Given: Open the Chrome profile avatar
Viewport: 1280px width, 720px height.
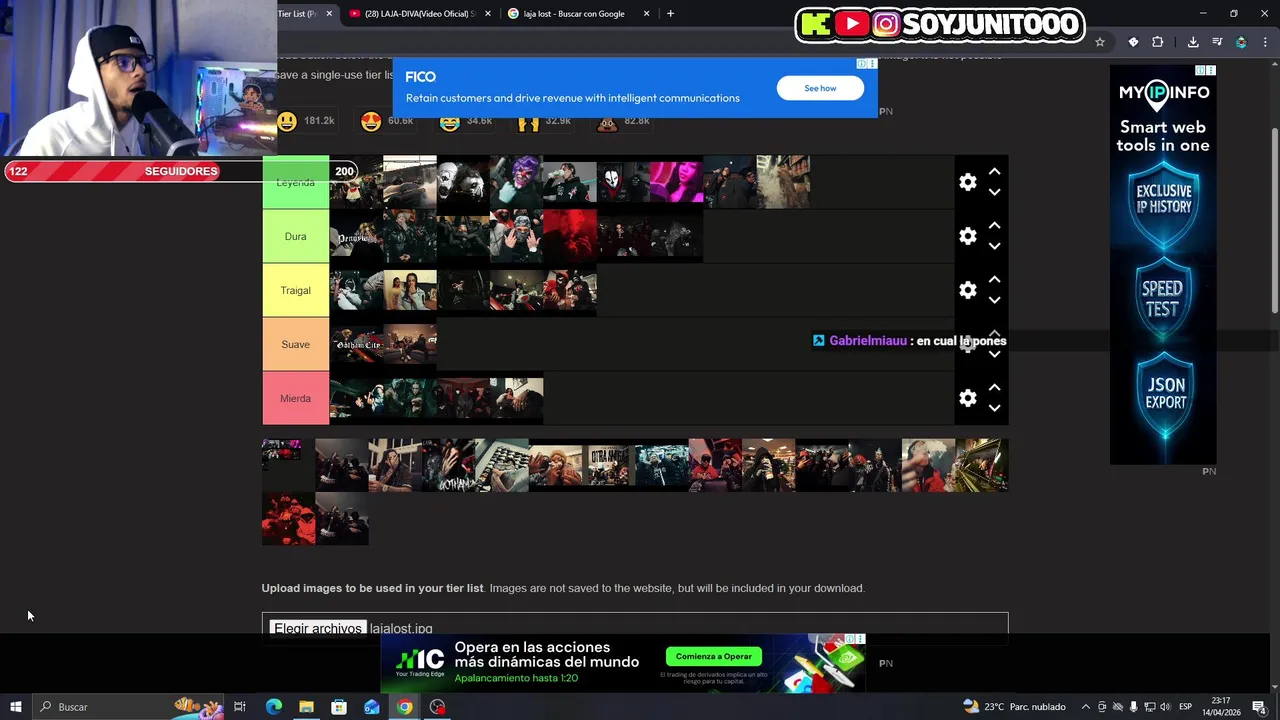Looking at the screenshot, I should point(1241,42).
